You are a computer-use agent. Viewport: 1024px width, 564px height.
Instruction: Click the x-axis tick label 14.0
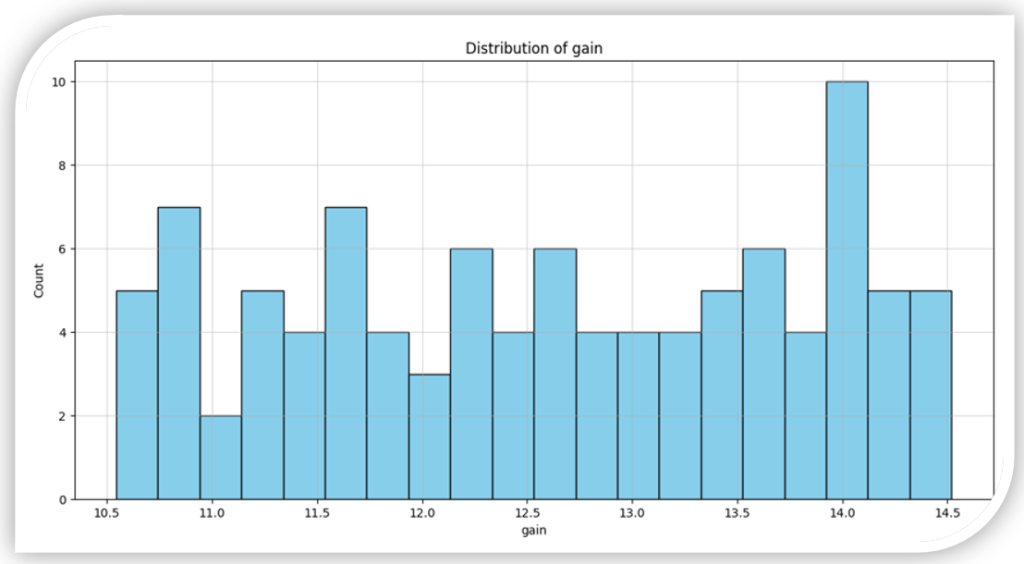[x=842, y=513]
